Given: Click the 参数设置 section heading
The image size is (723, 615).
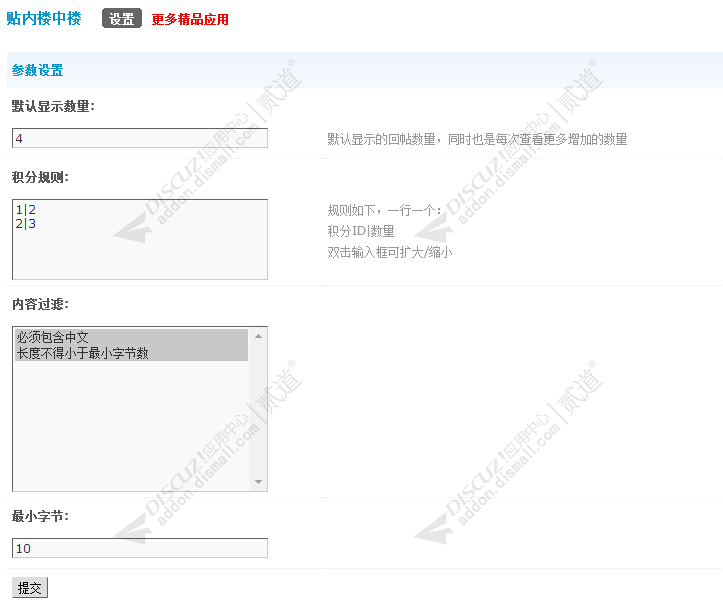Looking at the screenshot, I should click(37, 70).
